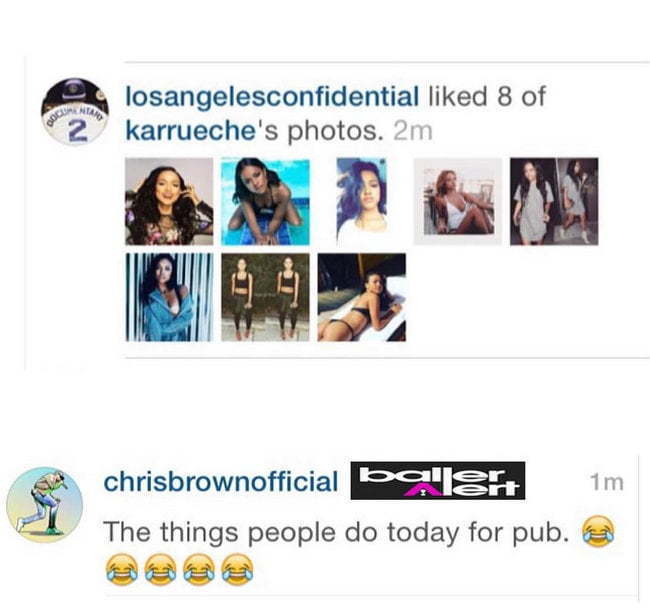Click the first laughing emoji after pub

click(598, 531)
